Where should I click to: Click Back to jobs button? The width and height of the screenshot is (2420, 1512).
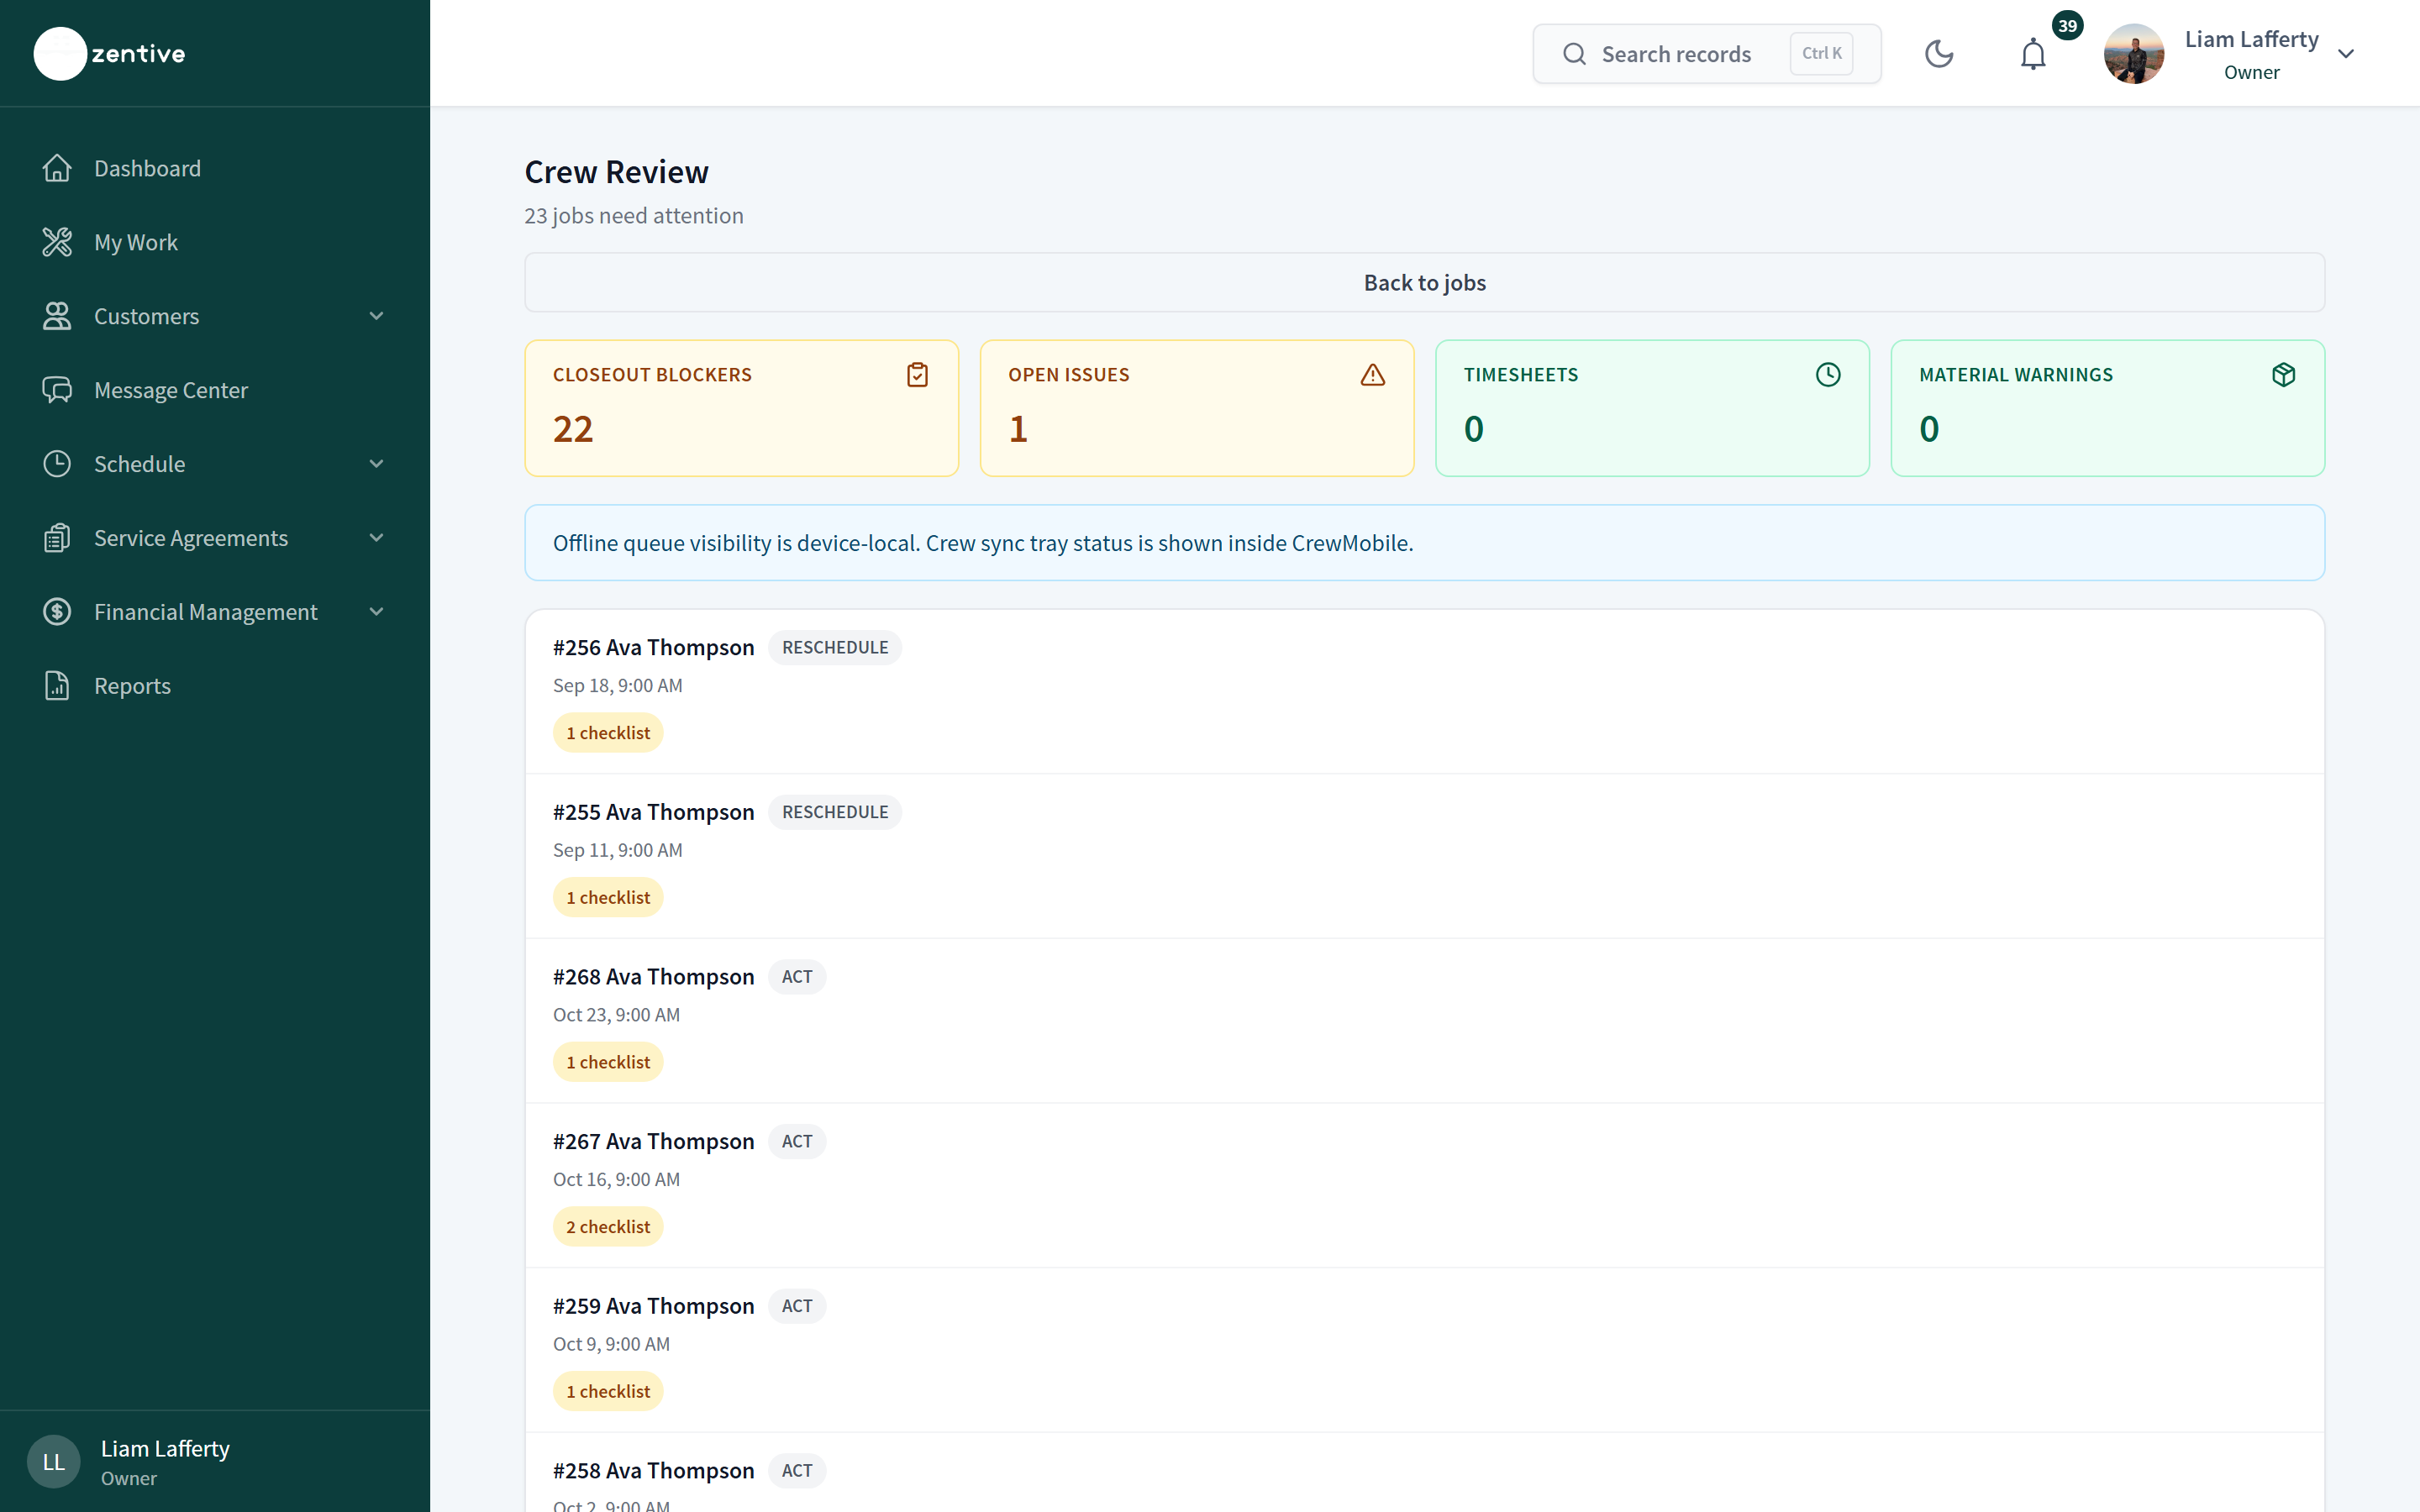click(x=1424, y=282)
